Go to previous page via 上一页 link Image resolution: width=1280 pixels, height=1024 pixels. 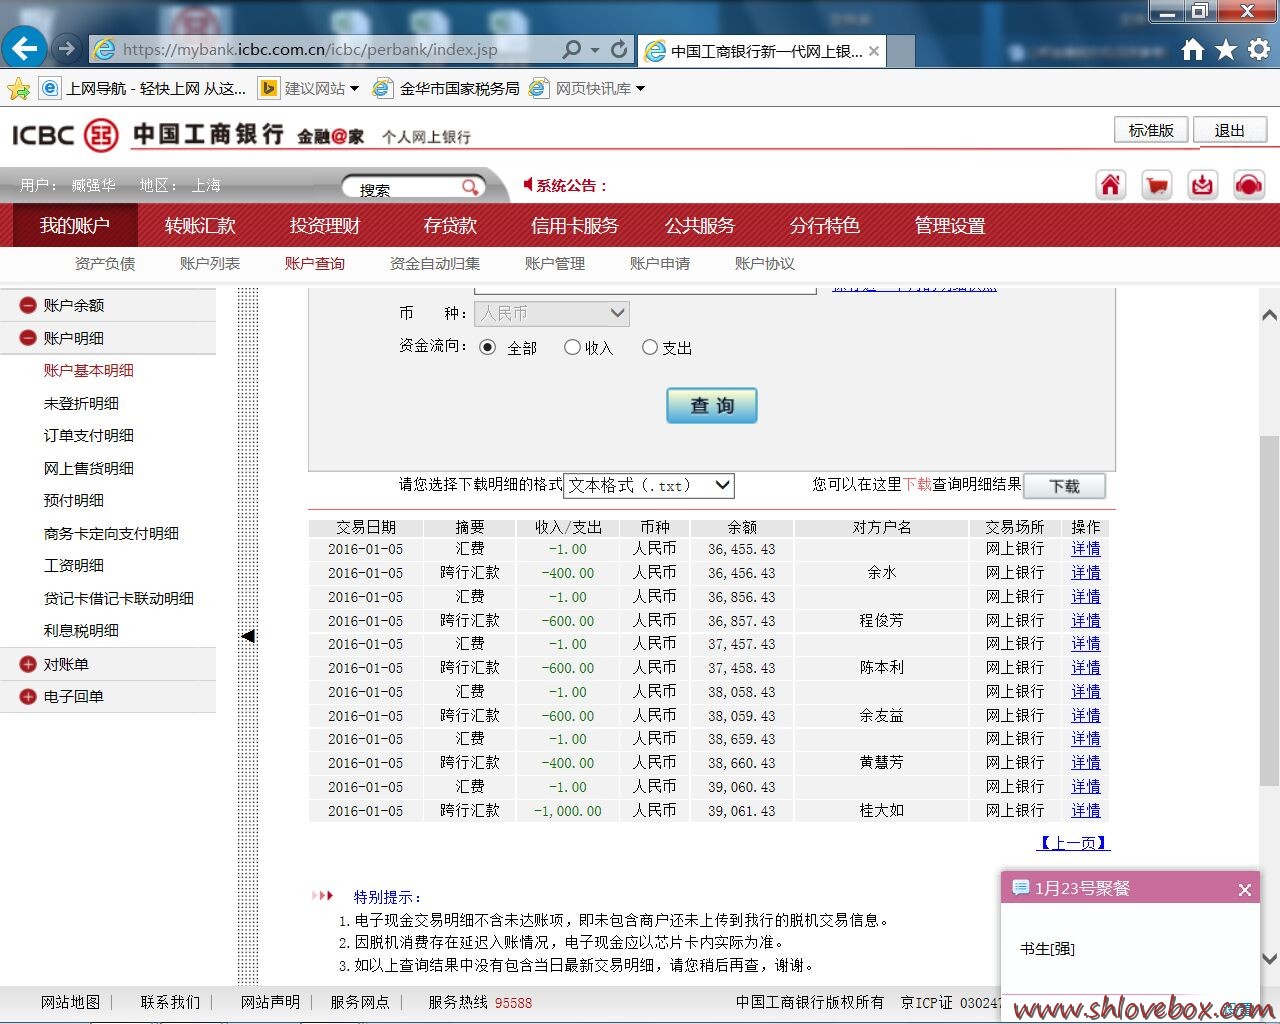(x=1074, y=843)
